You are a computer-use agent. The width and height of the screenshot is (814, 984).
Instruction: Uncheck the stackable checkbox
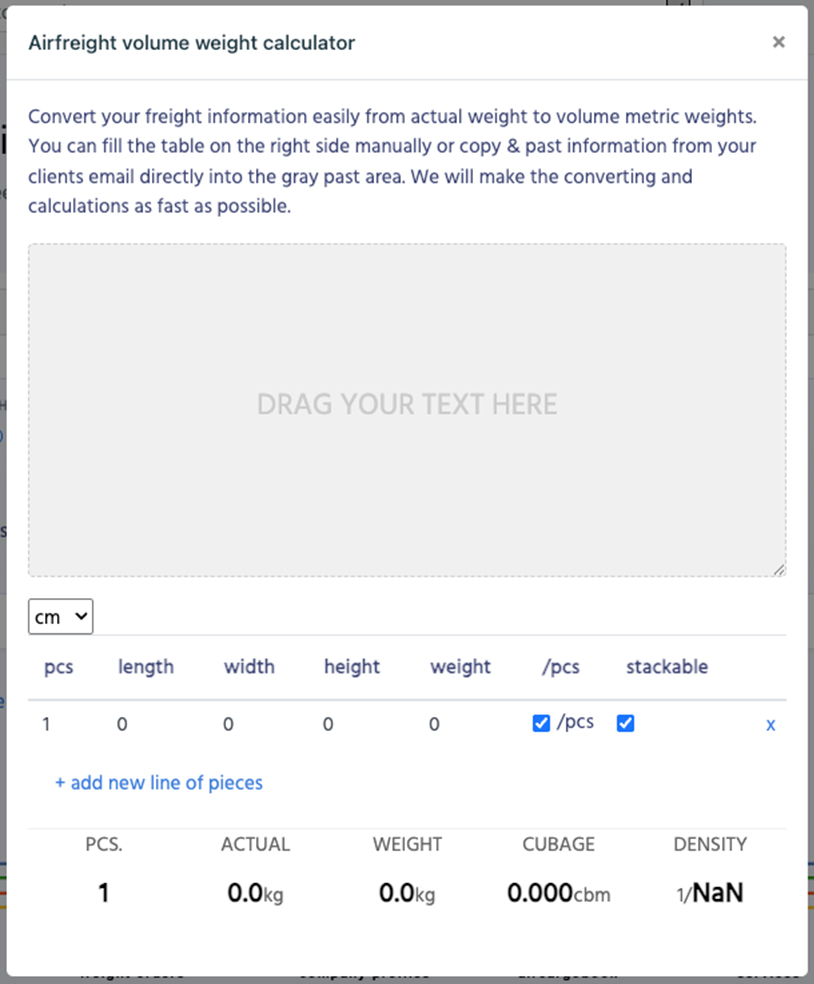tap(626, 724)
